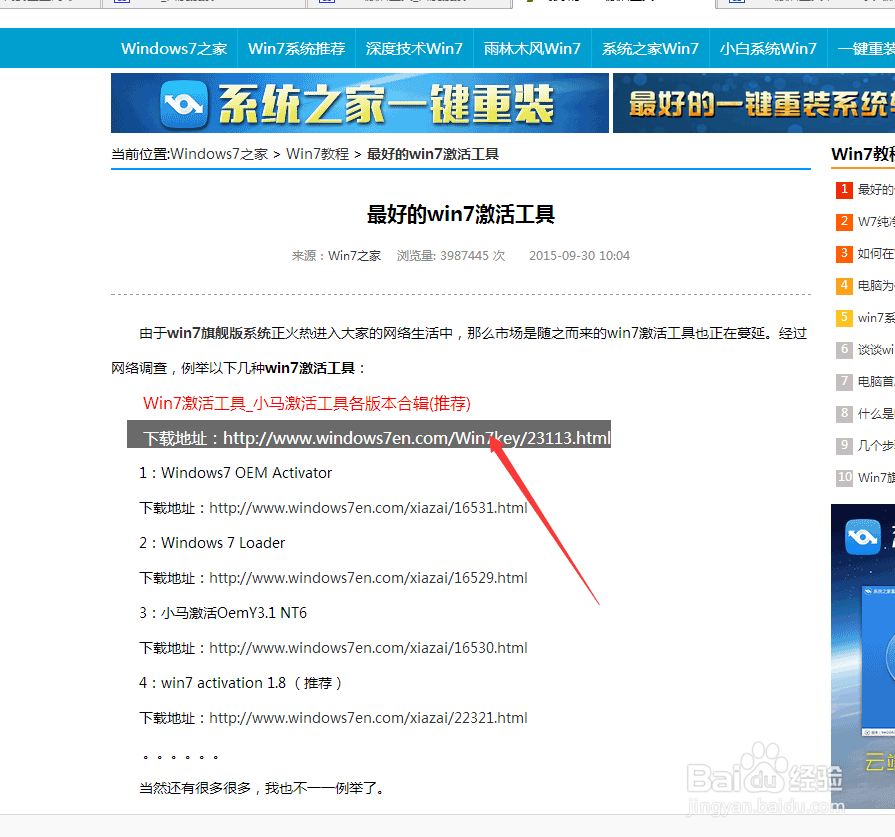
Task: Click the article title 最好的win7激活工具
Action: coord(461,215)
